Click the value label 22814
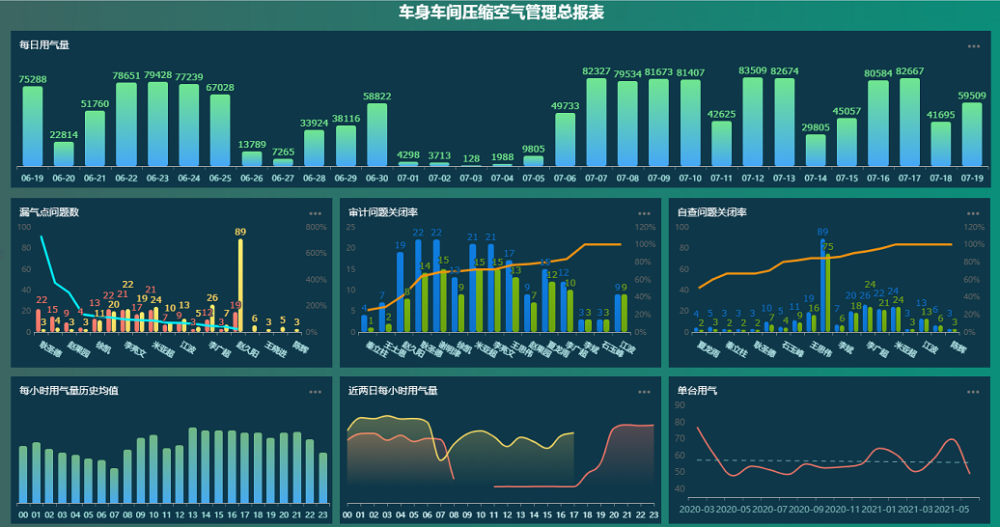 64,135
